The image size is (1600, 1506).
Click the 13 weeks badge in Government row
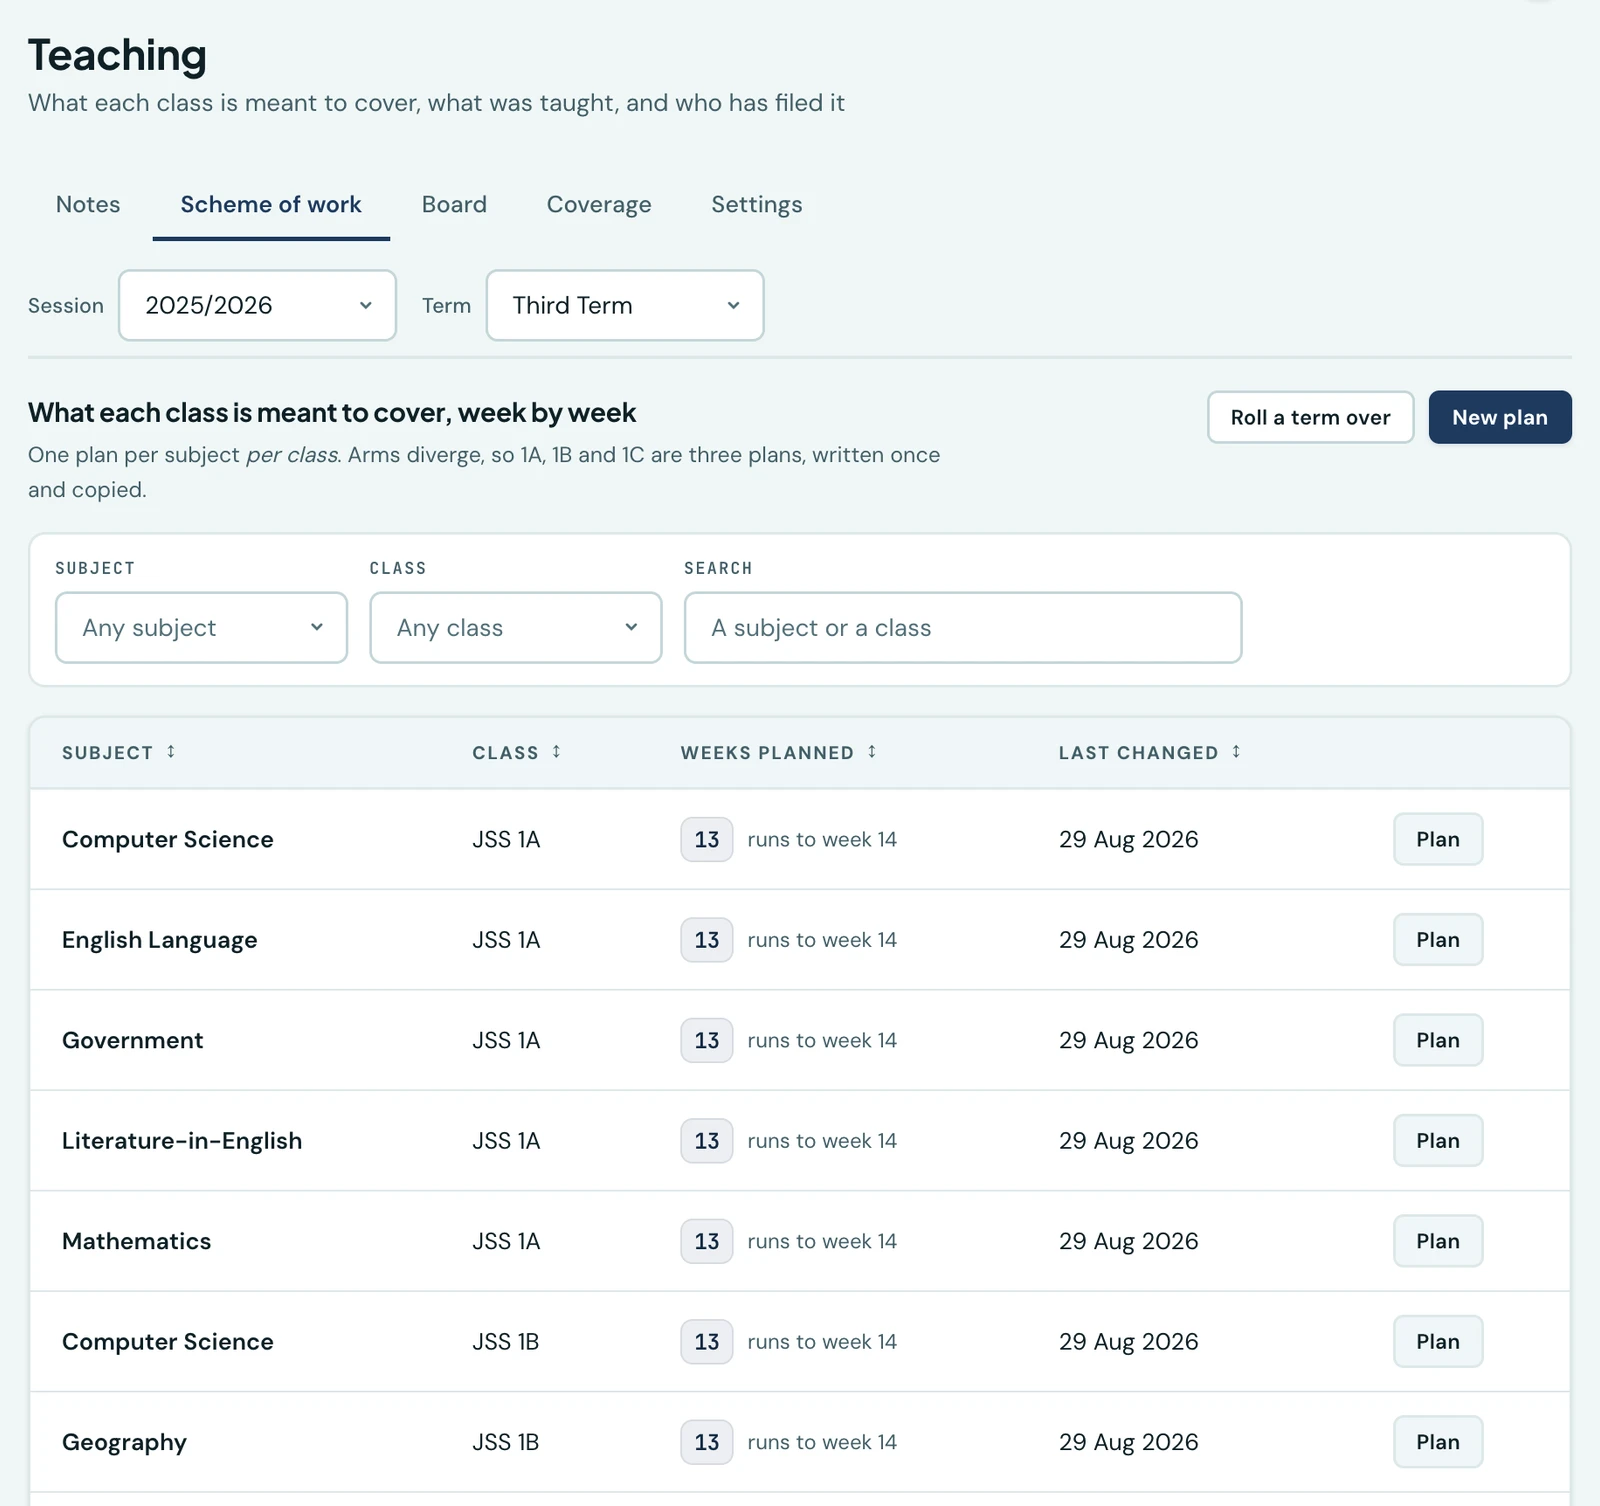(707, 1040)
